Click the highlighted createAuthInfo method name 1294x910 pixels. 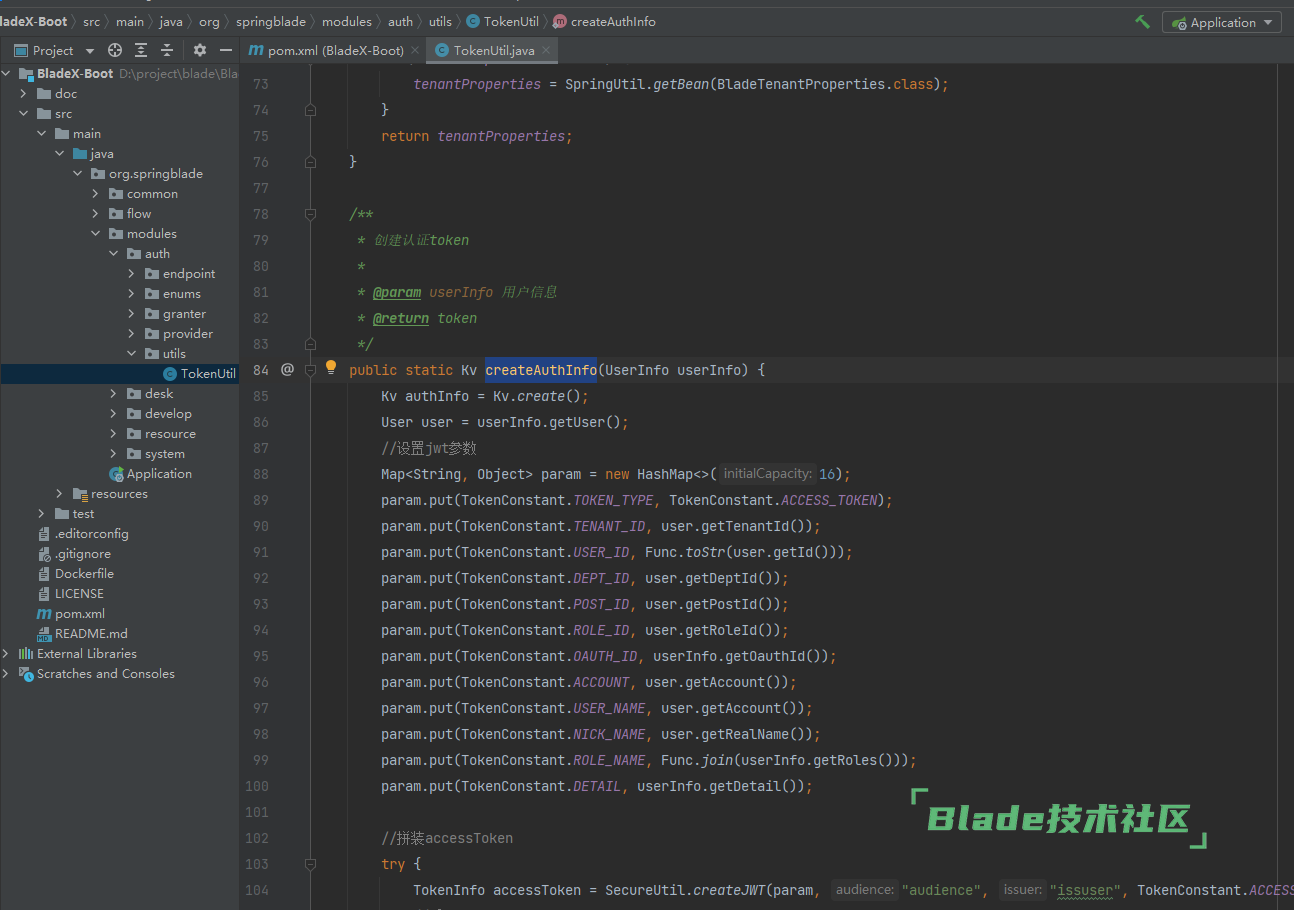[541, 370]
